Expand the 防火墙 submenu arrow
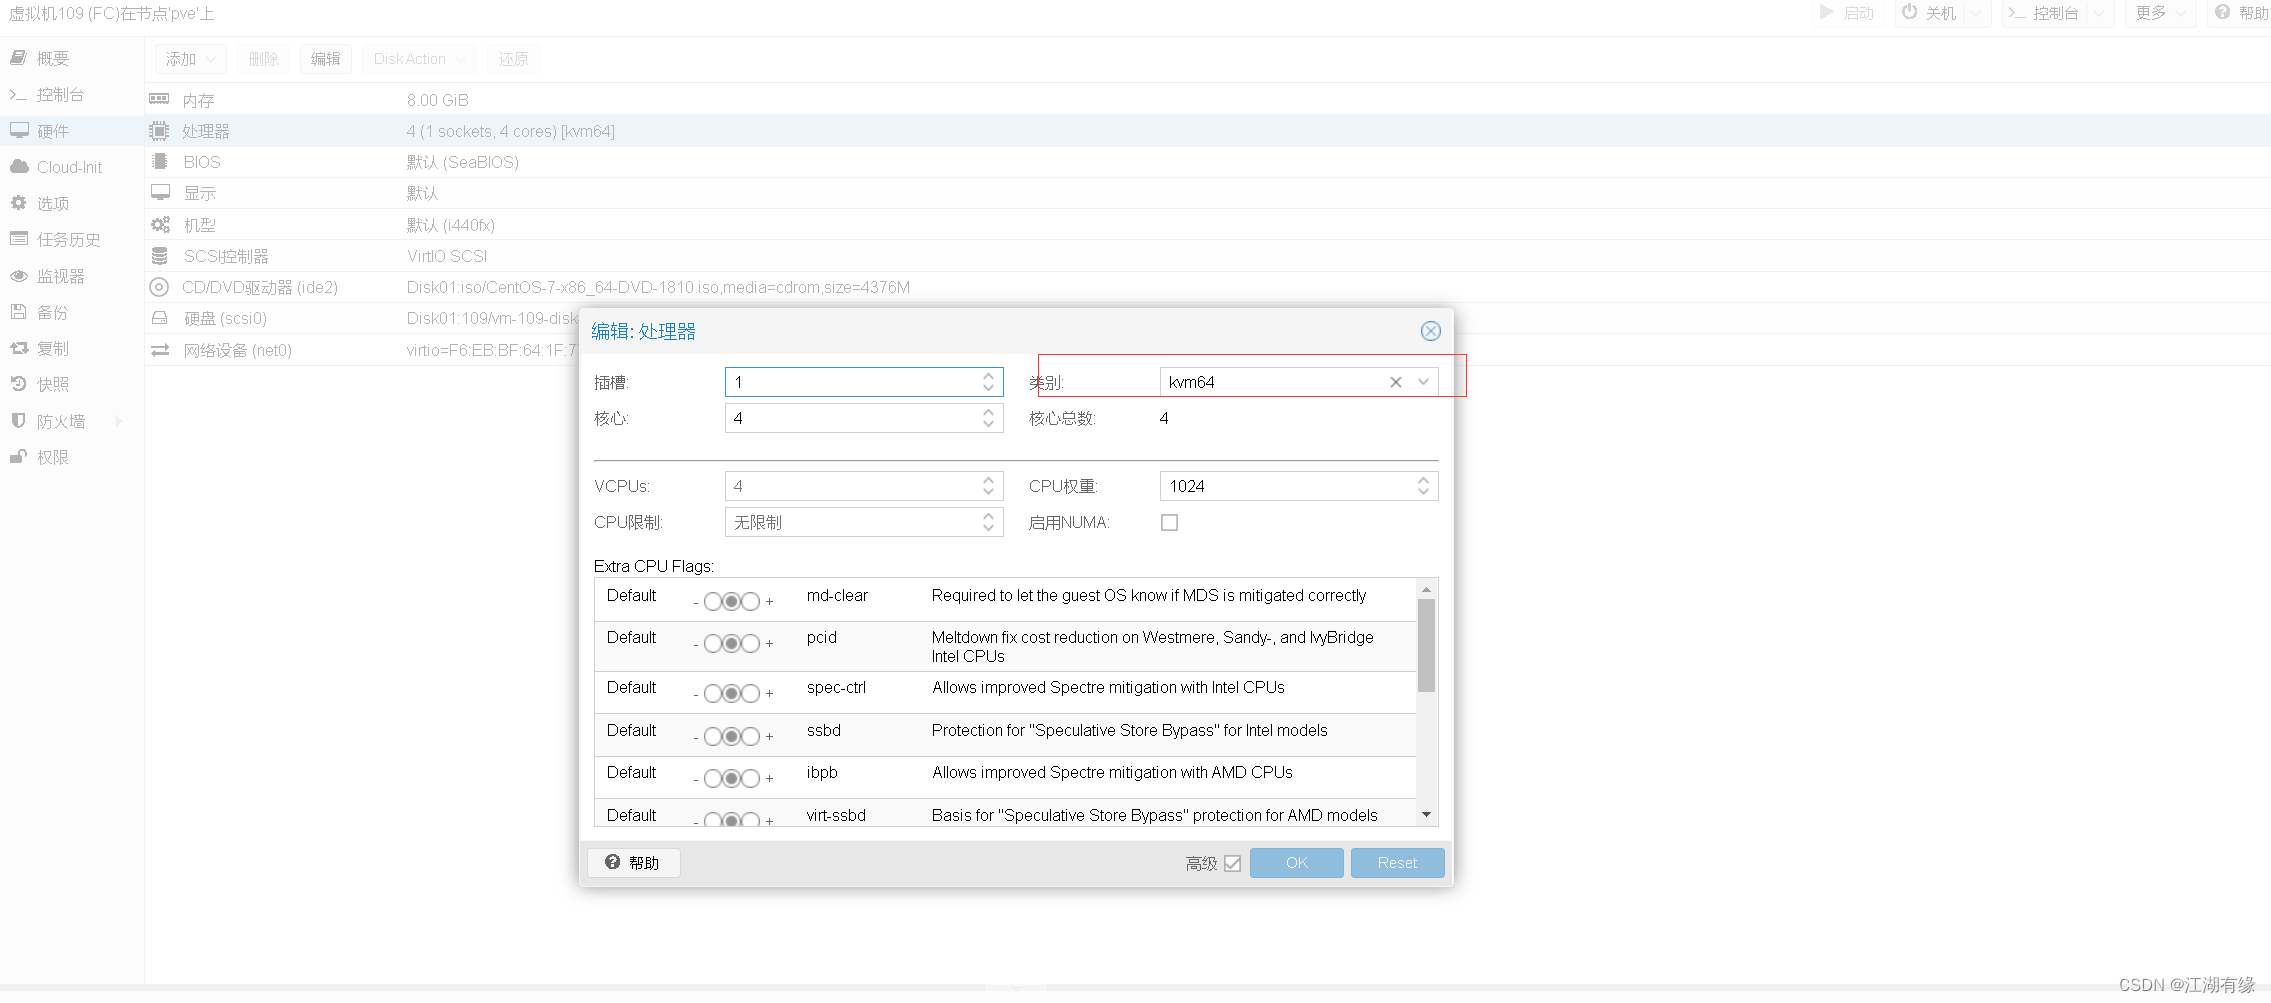The width and height of the screenshot is (2271, 1003). tap(120, 421)
